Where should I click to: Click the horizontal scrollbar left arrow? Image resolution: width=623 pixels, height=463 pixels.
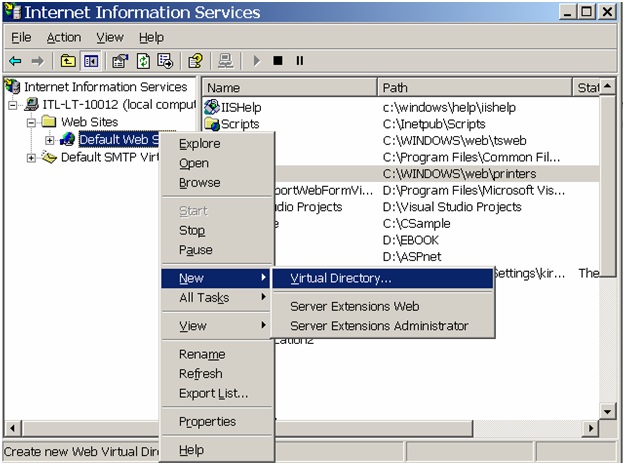coord(12,428)
